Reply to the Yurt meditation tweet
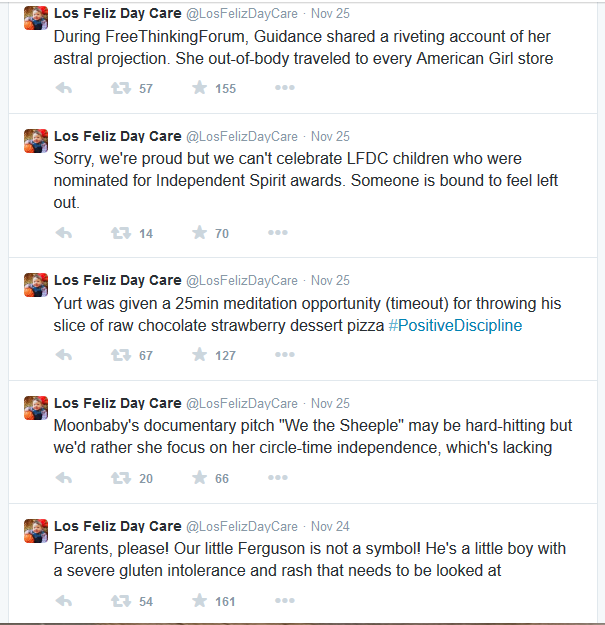Screen dimensions: 605x625 [x=63, y=355]
